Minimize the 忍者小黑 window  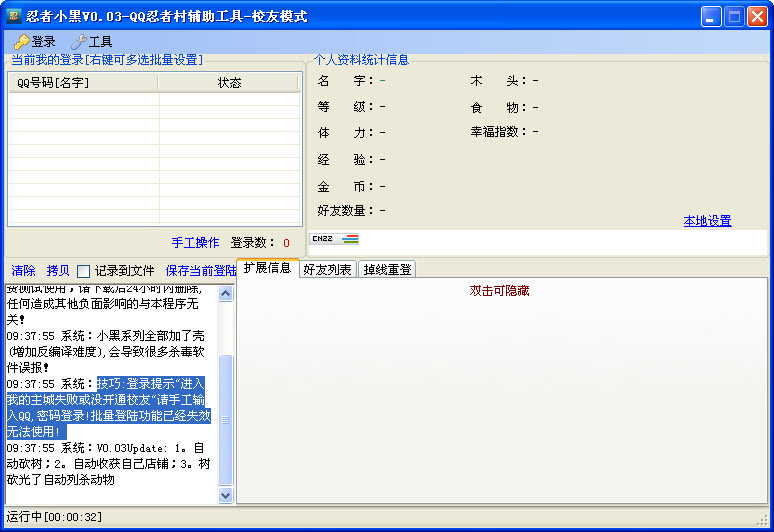[x=711, y=17]
